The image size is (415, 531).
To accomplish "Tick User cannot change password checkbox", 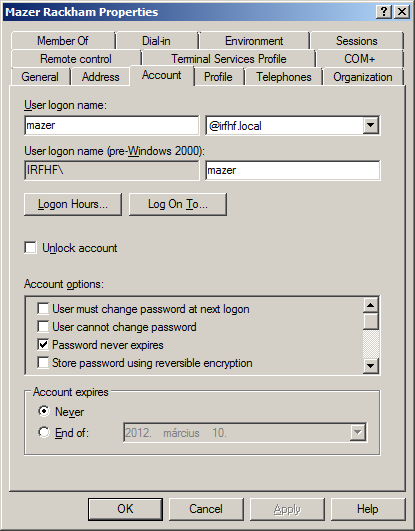I will [x=43, y=327].
